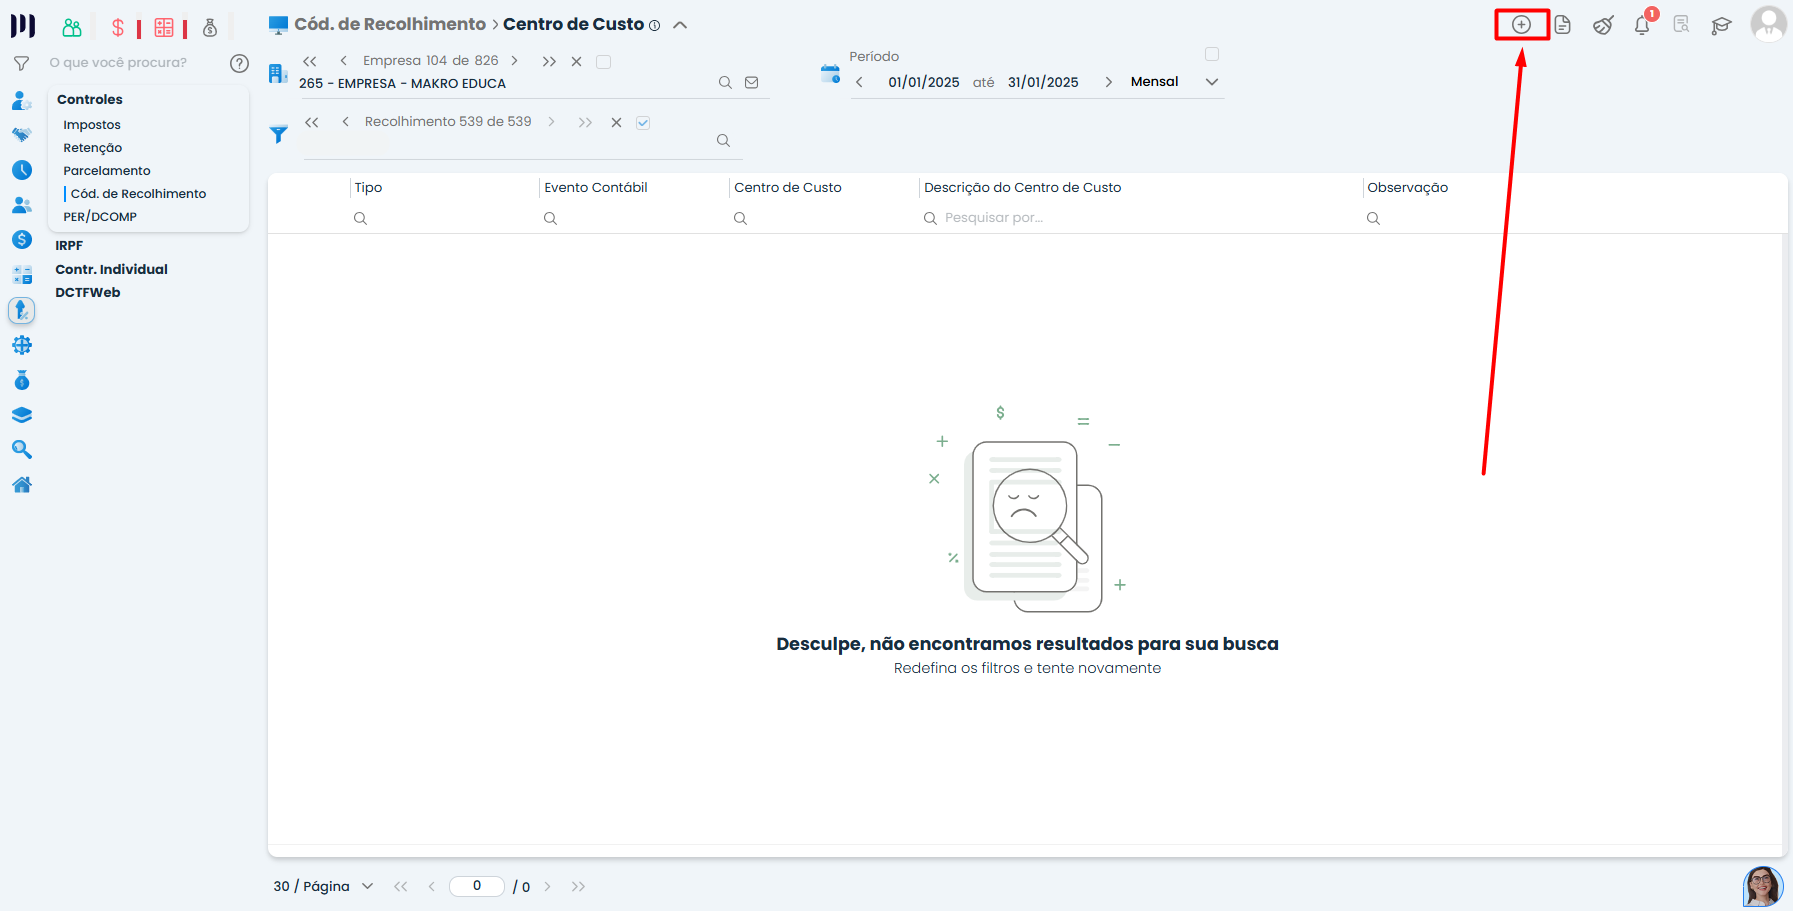Open the graduation cap training icon
The image size is (1793, 911).
[x=1721, y=26]
